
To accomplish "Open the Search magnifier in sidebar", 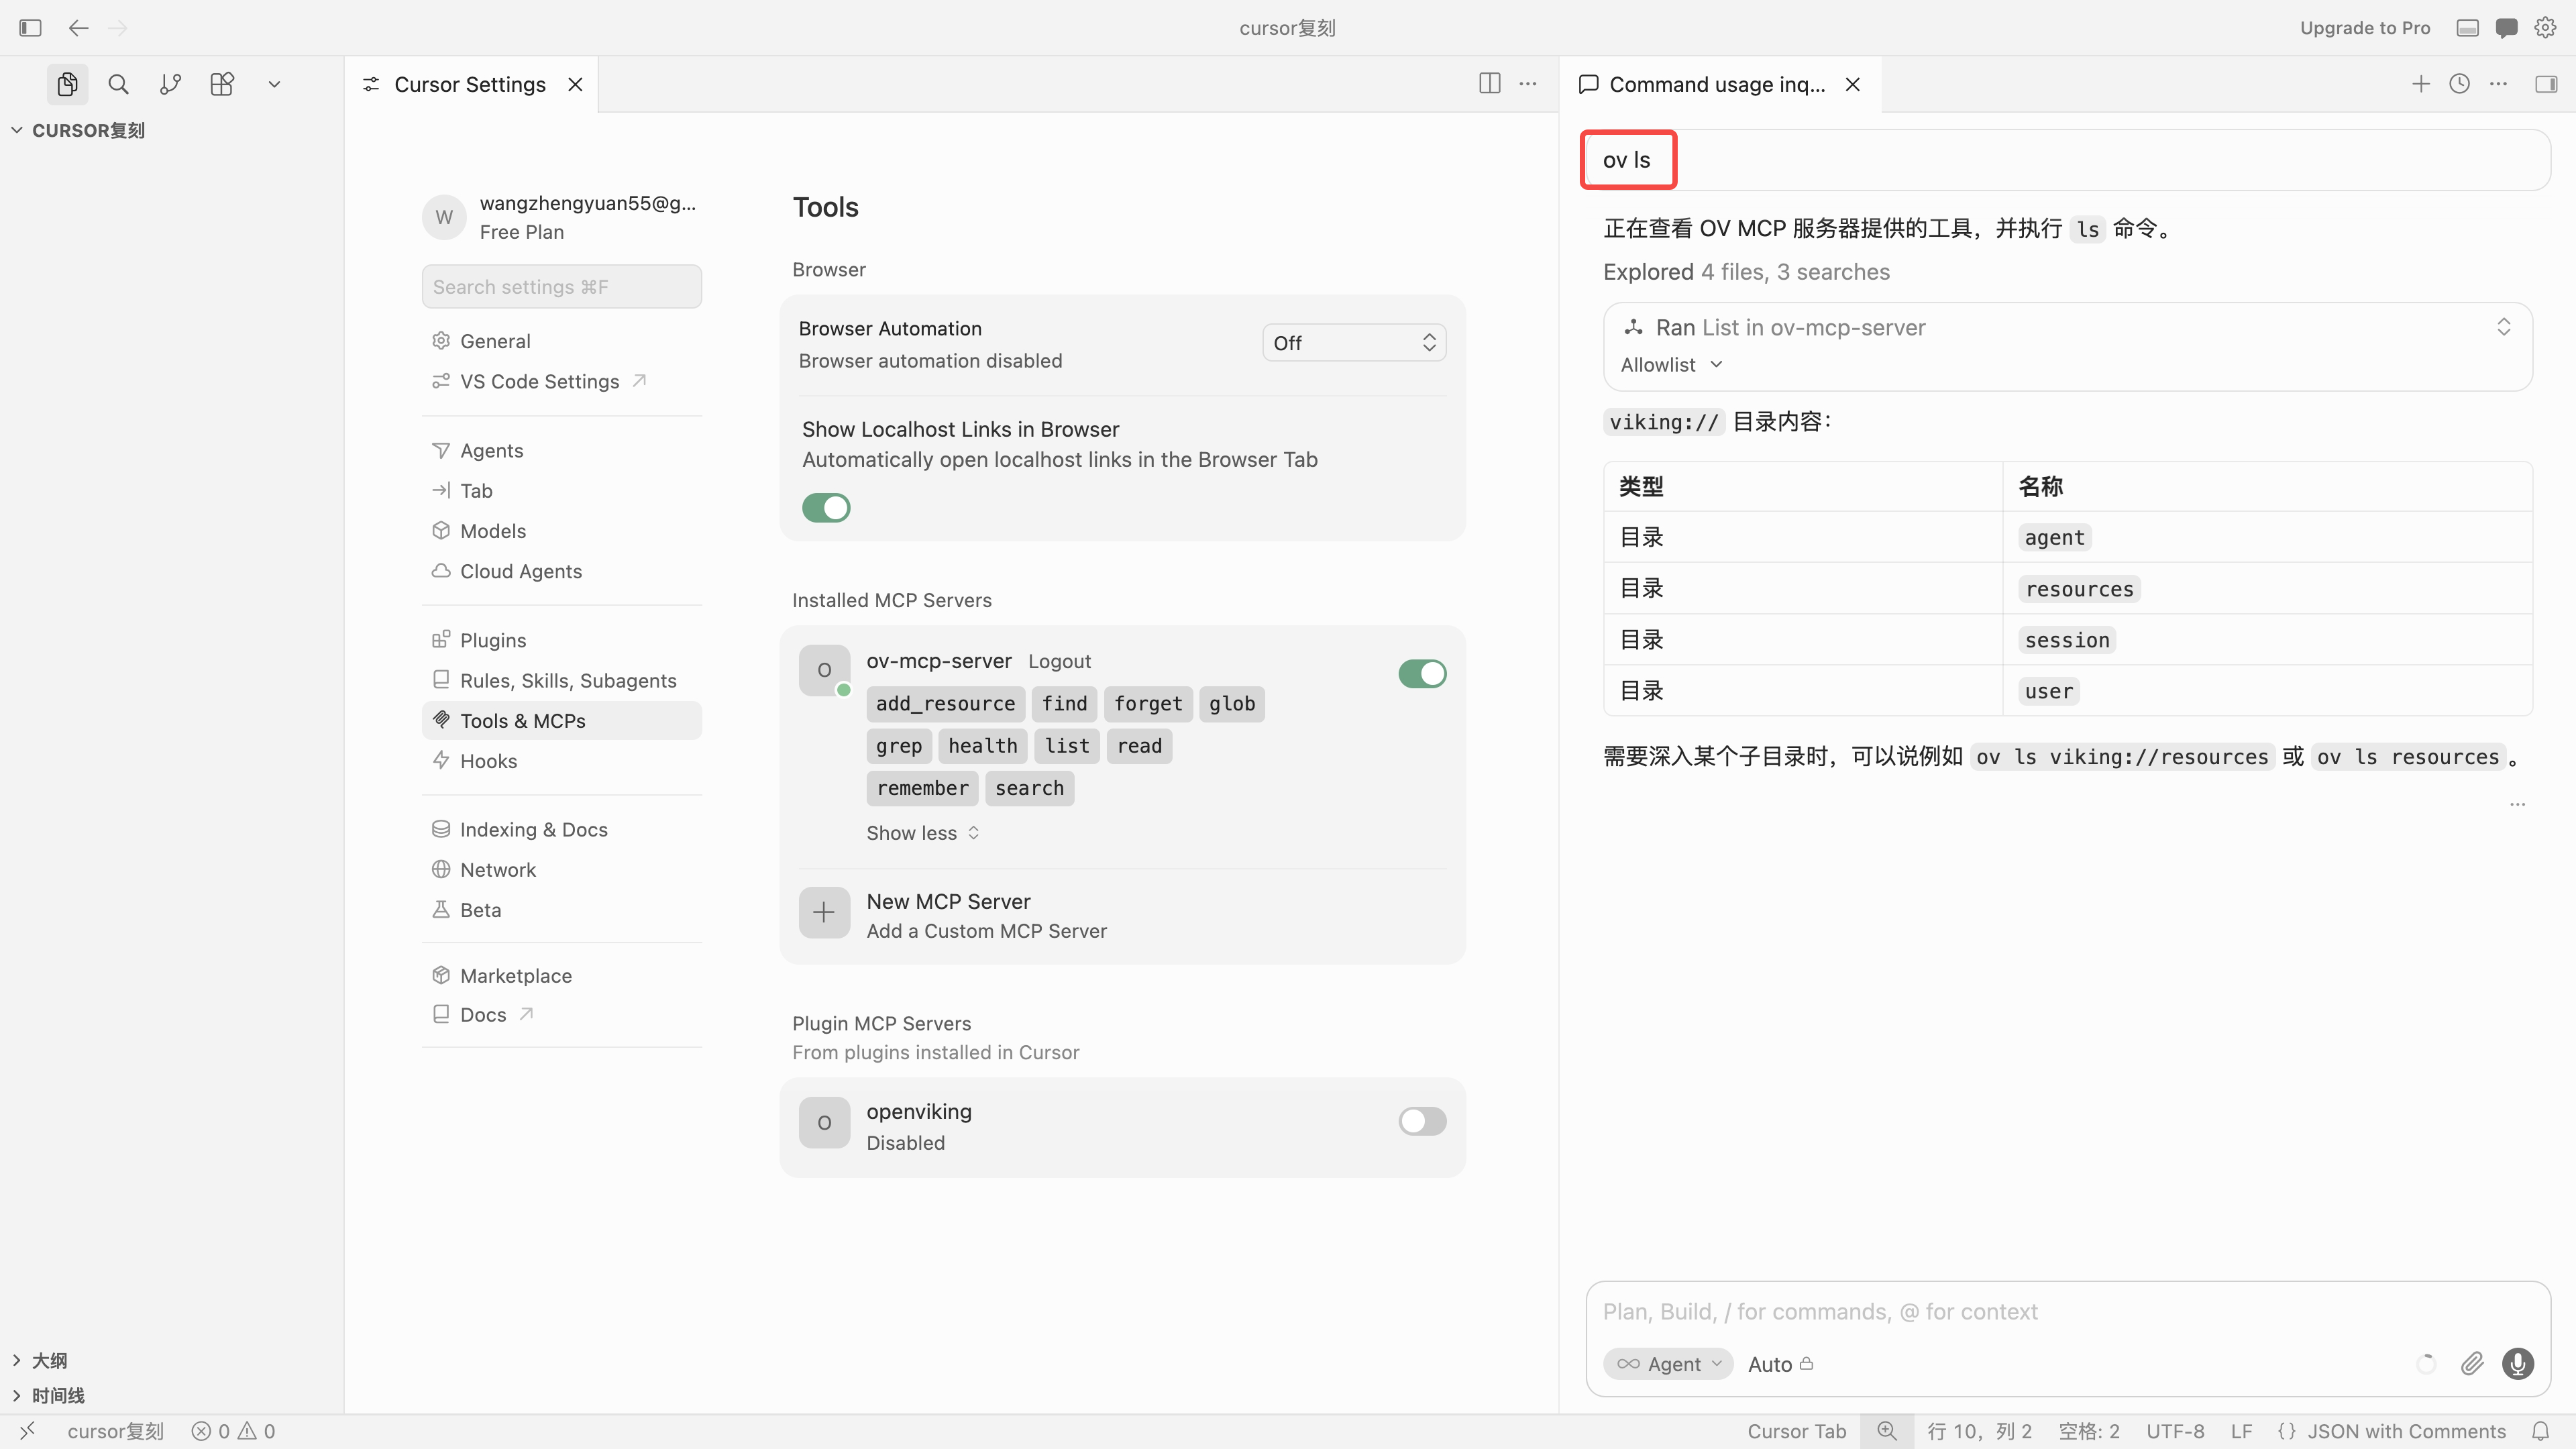I will tap(118, 84).
